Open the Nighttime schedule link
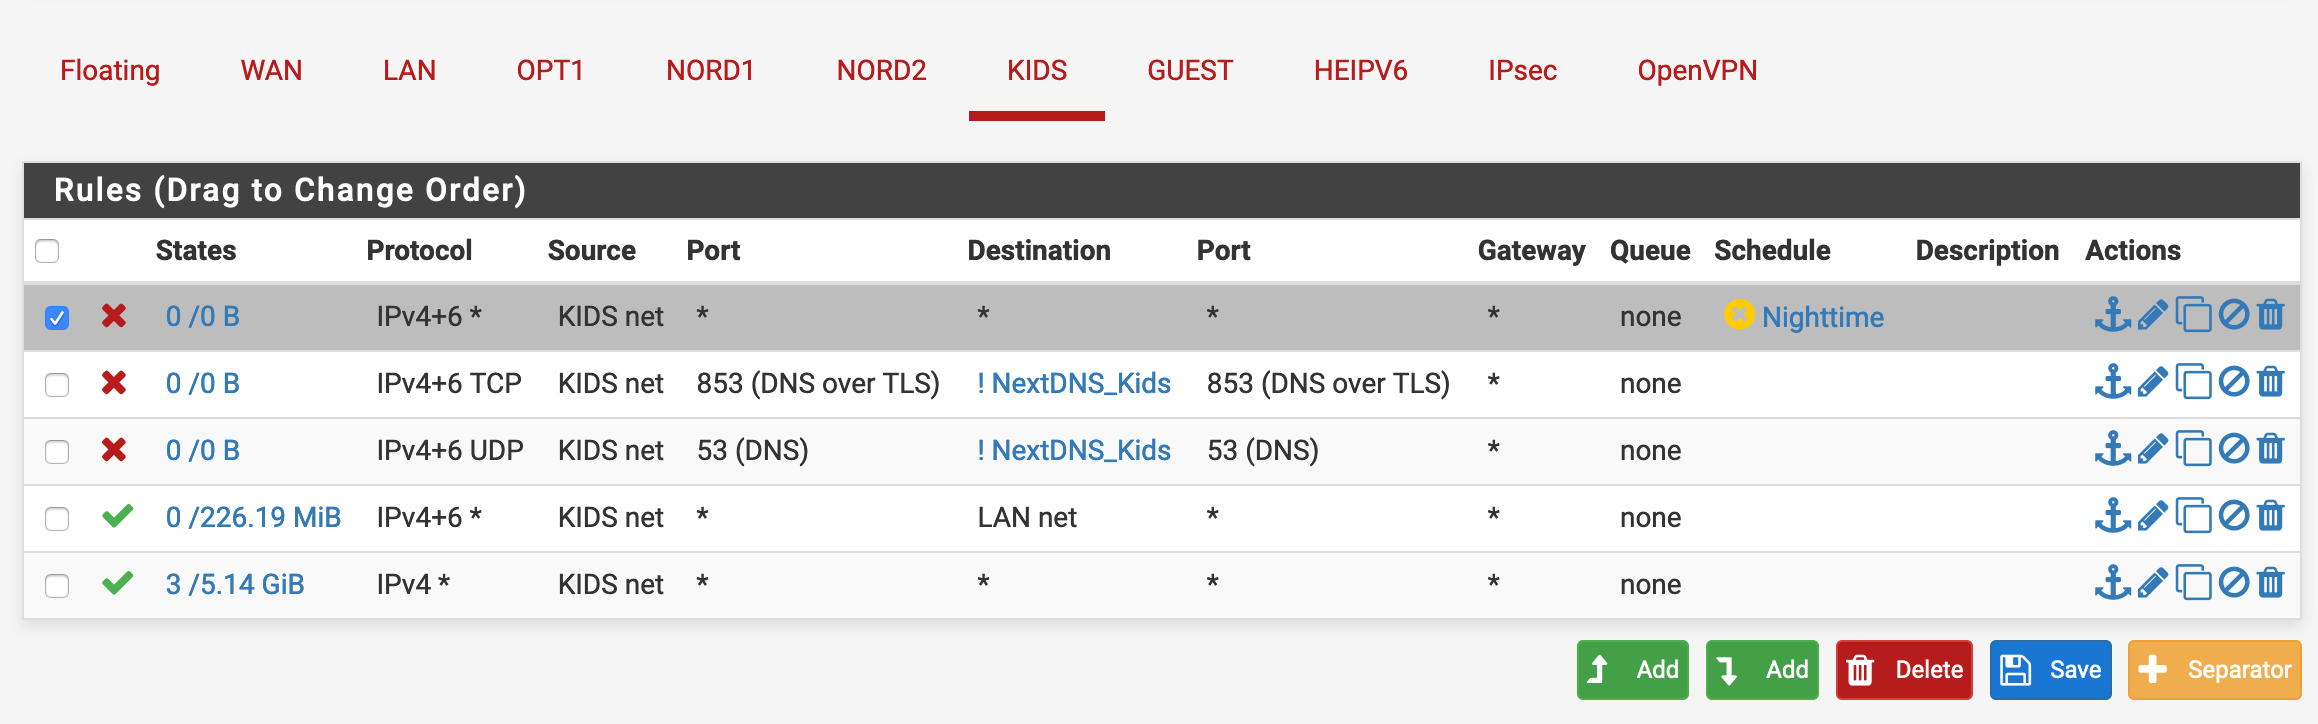The image size is (2318, 724). pyautogui.click(x=1822, y=316)
